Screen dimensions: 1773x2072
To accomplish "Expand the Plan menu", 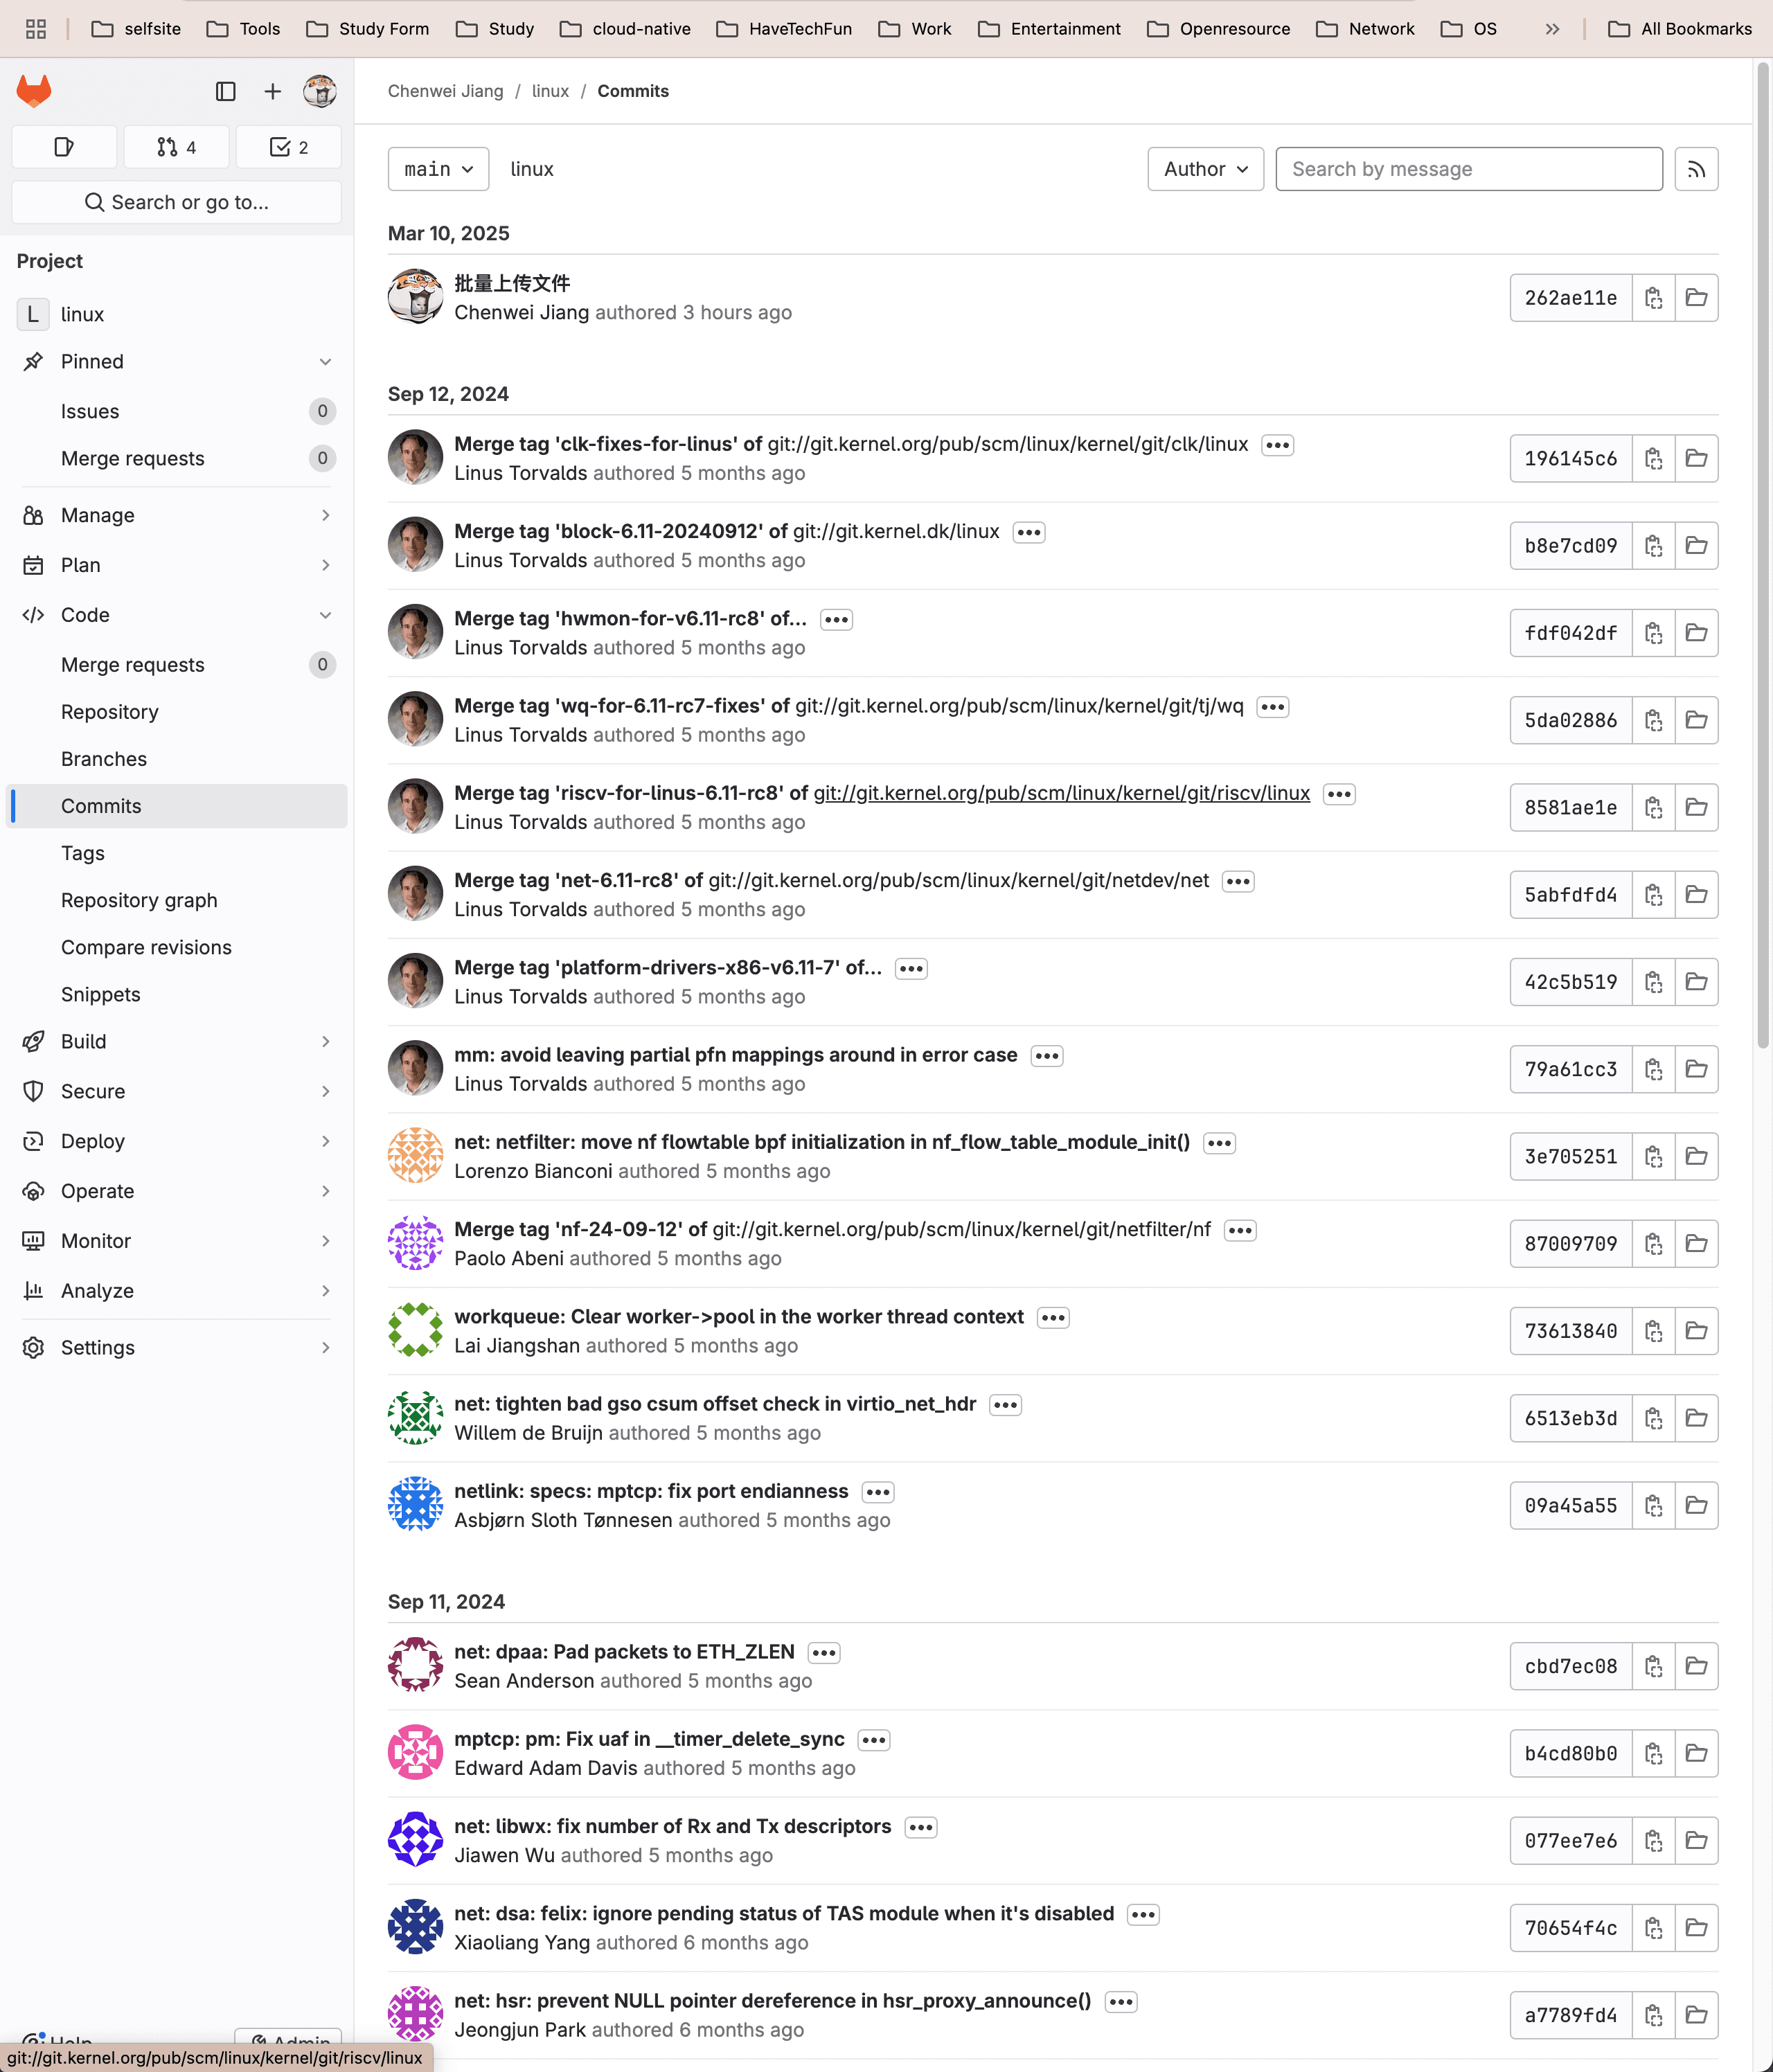I will 176,565.
